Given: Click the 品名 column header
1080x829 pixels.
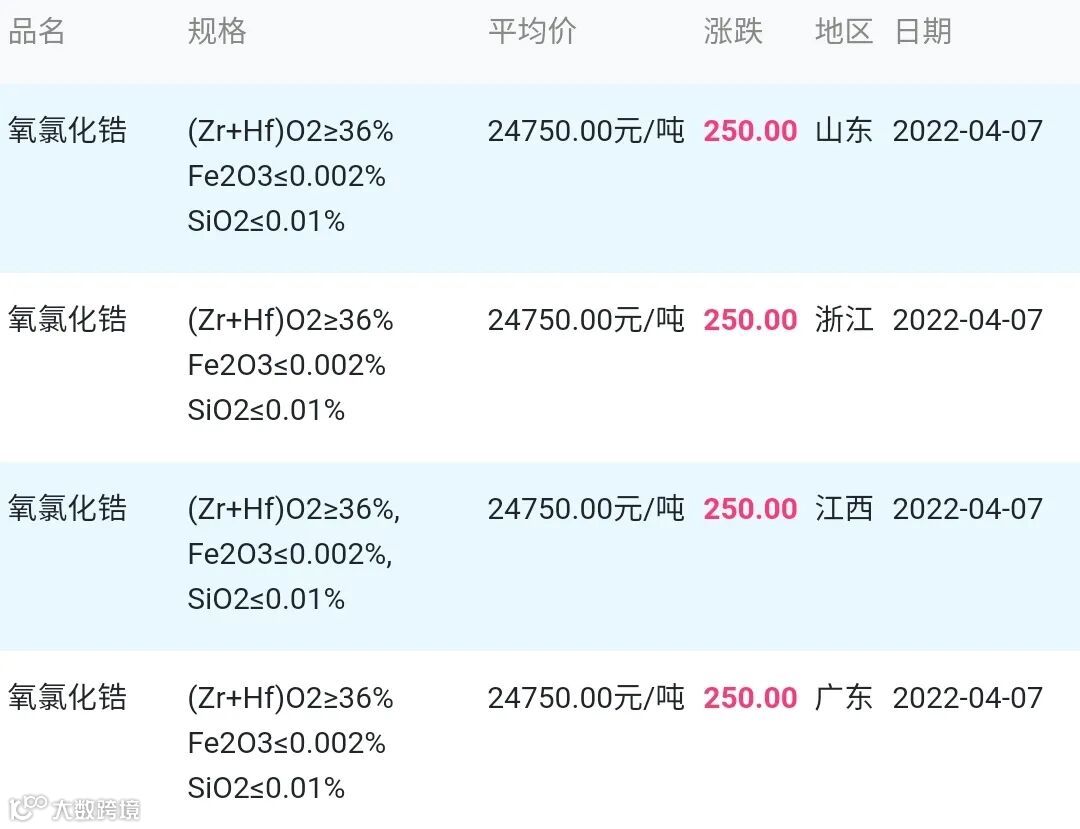Looking at the screenshot, I should pyautogui.click(x=37, y=31).
